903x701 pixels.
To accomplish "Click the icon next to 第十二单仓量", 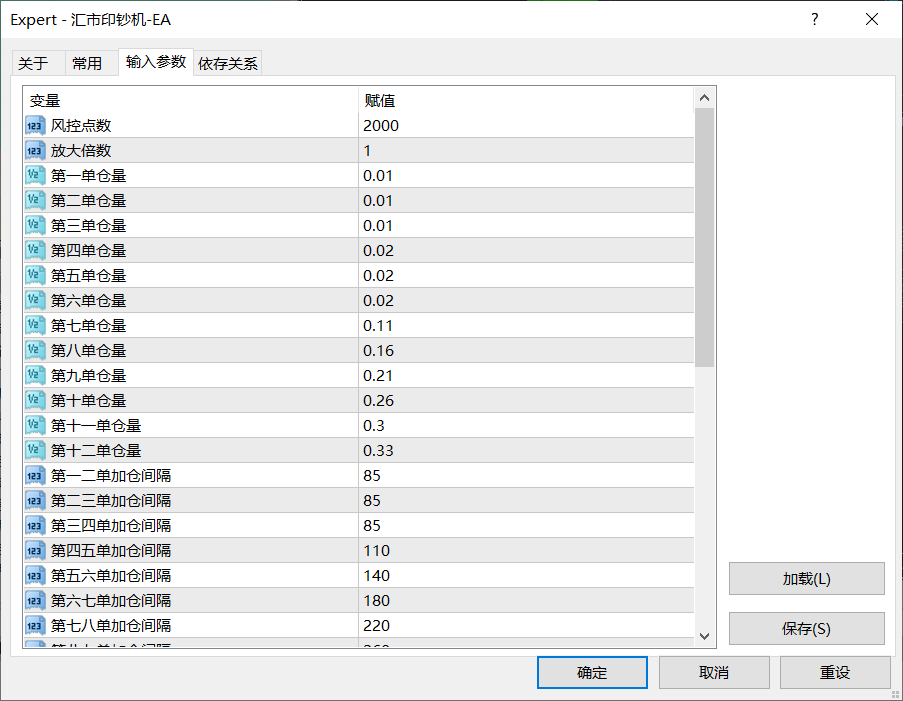I will click(35, 450).
